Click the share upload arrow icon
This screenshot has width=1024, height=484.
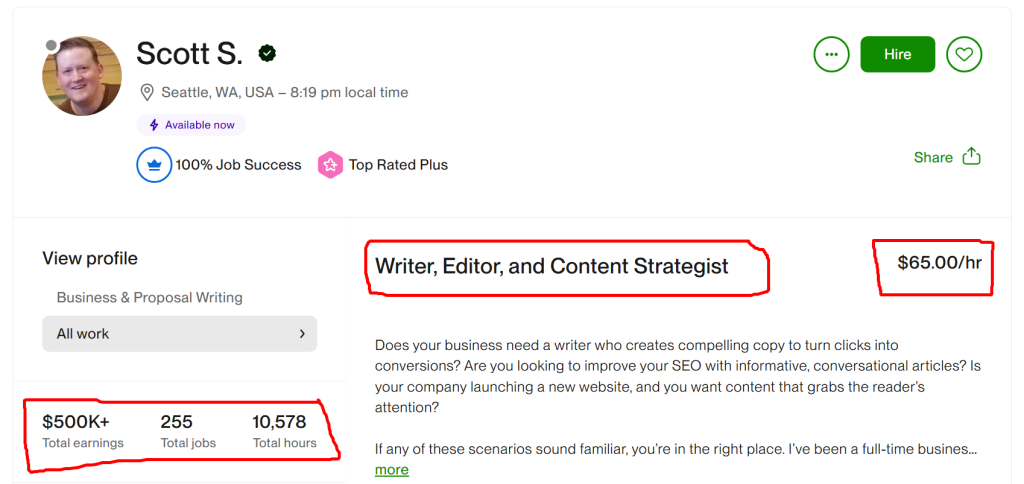coord(971,157)
